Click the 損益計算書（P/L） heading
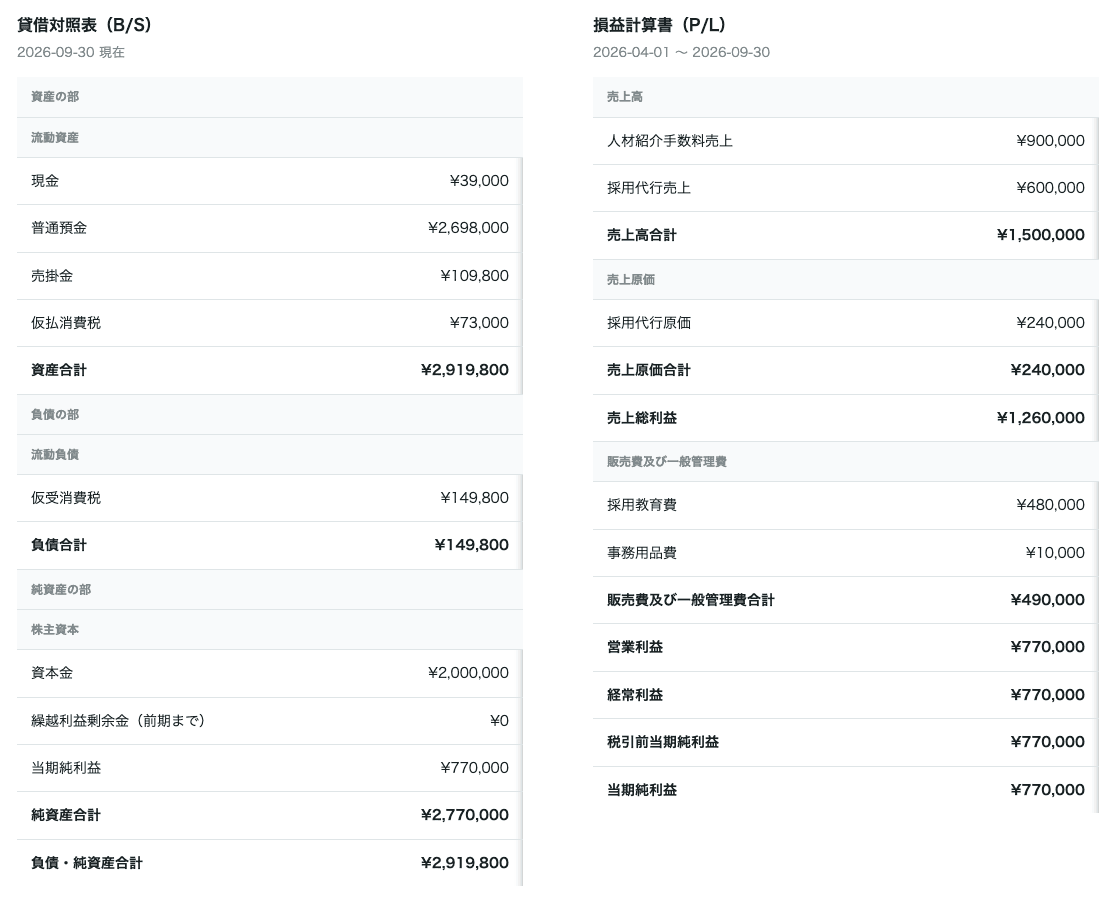This screenshot has height=902, width=1114. 660,25
